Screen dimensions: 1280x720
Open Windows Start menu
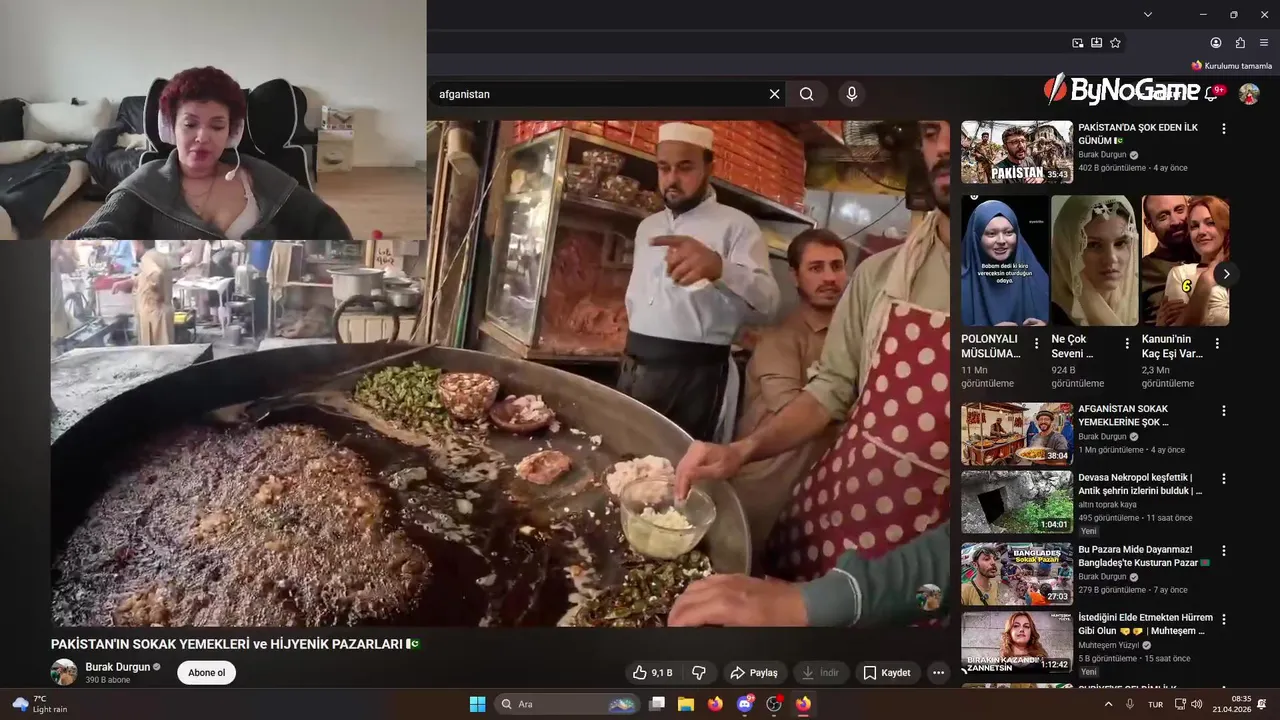[477, 704]
